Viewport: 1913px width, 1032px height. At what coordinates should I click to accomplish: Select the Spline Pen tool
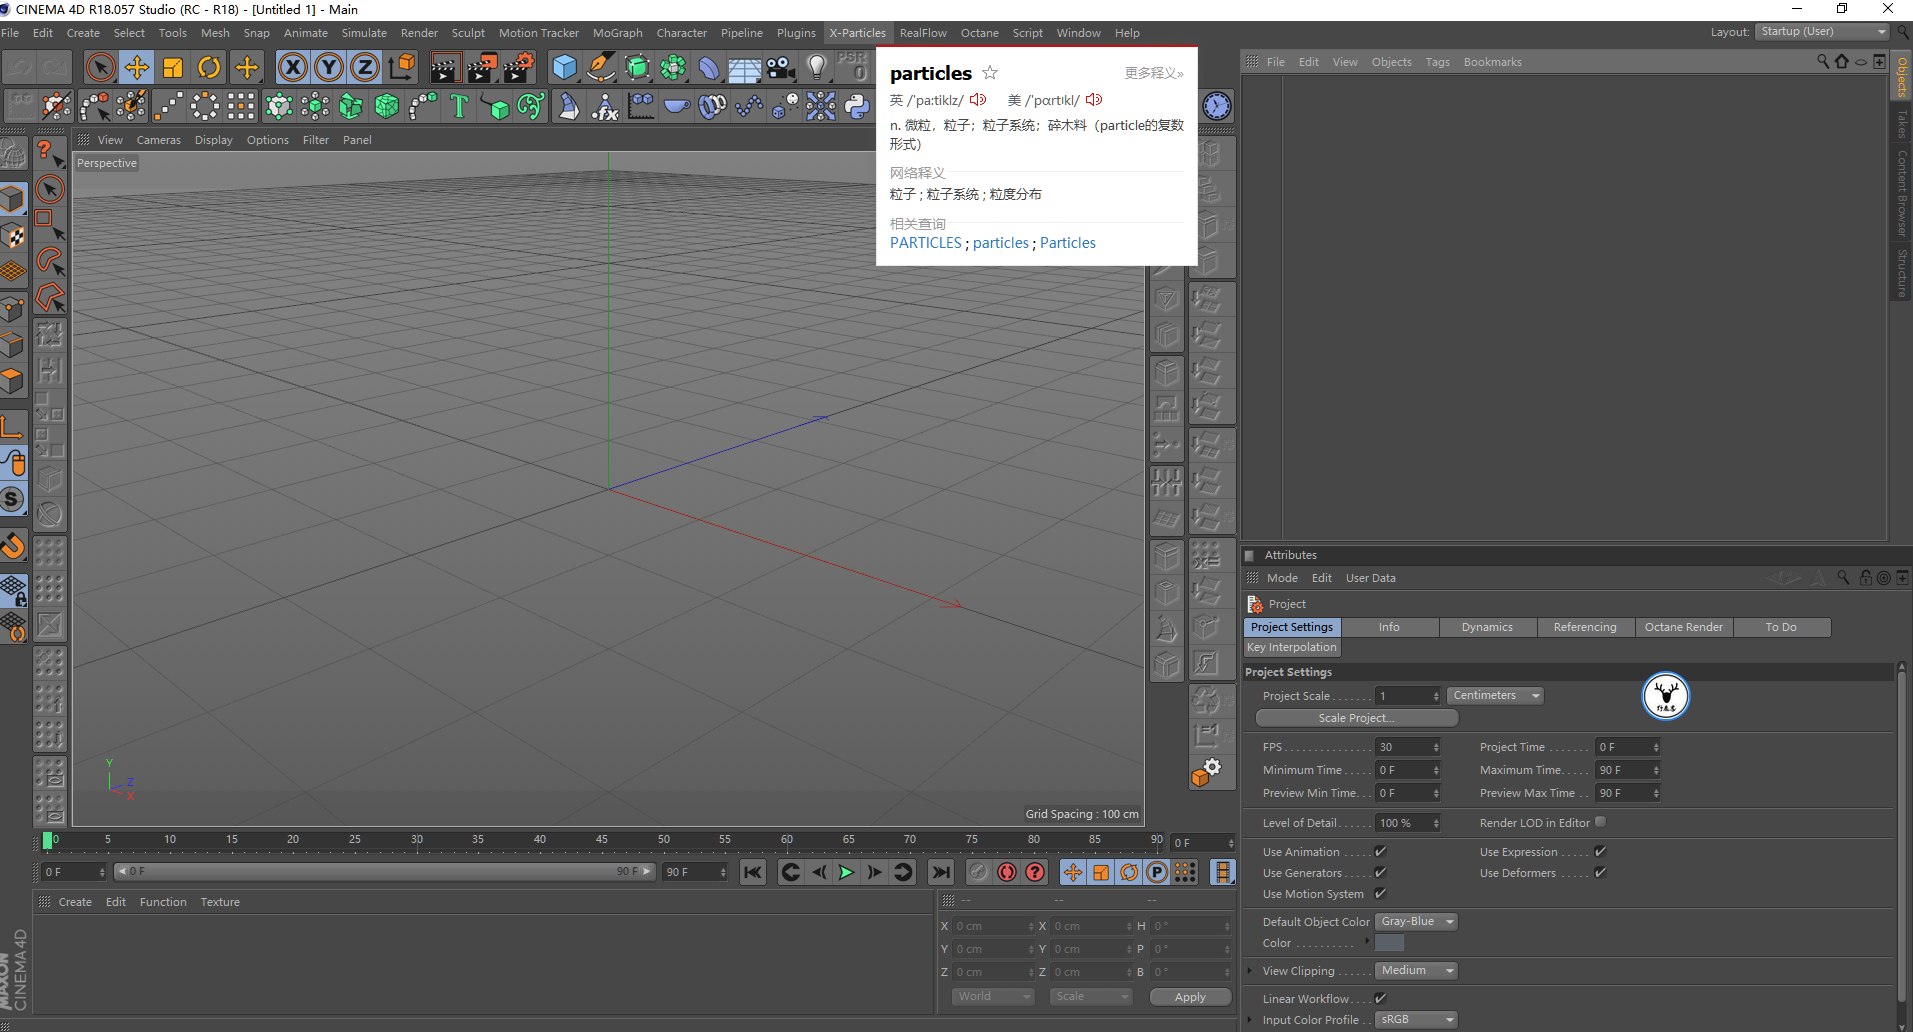[600, 68]
